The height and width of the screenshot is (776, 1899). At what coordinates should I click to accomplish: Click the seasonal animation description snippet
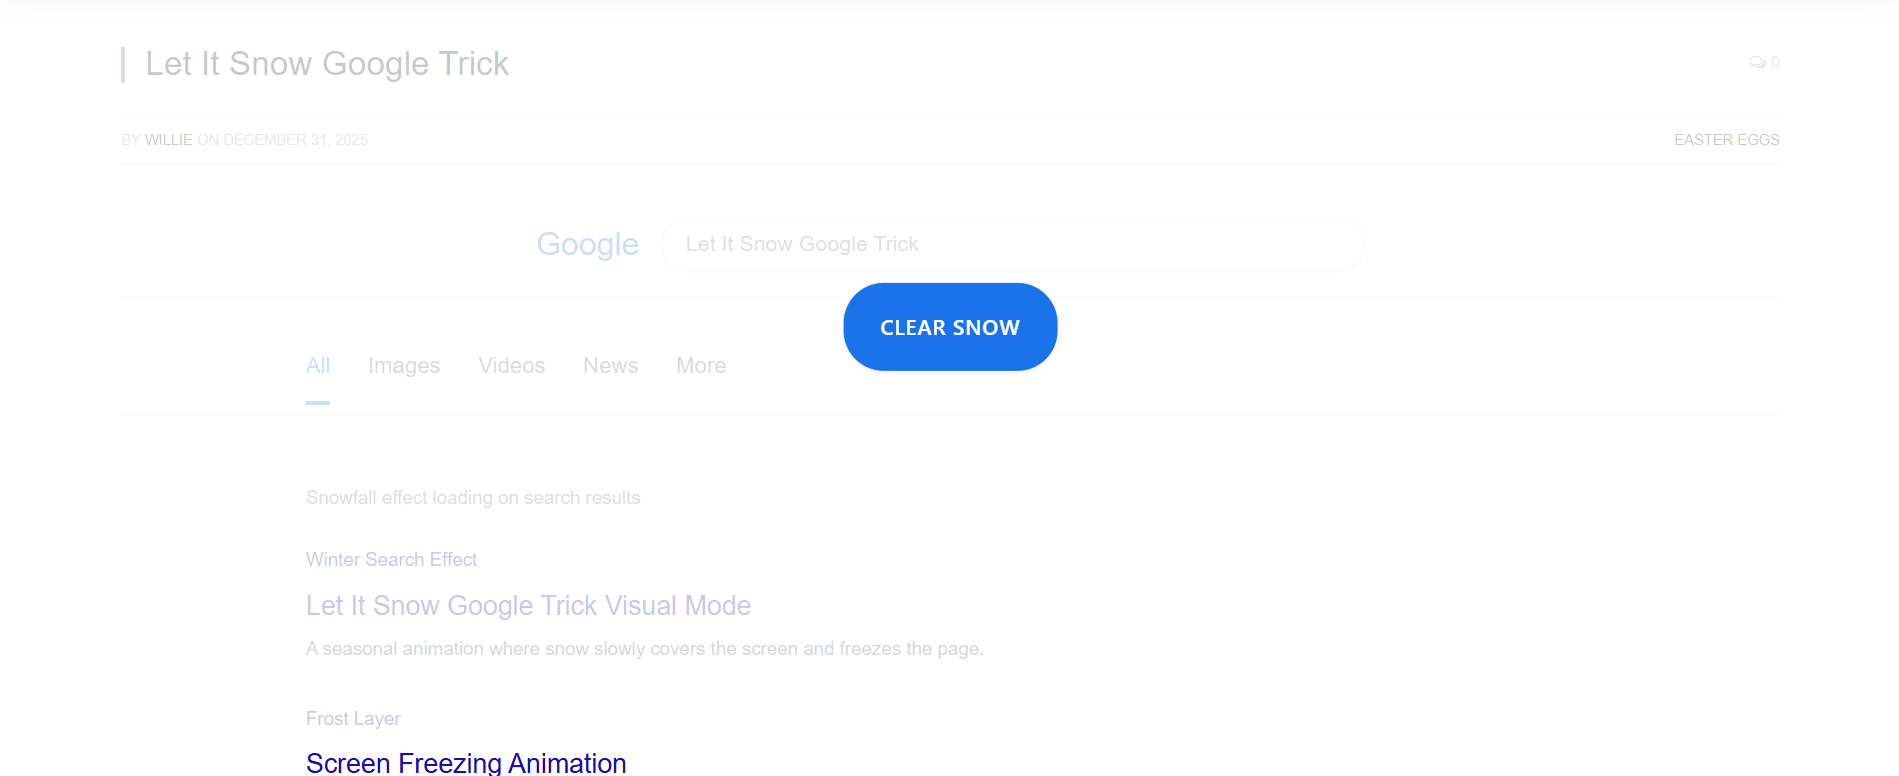(x=644, y=649)
